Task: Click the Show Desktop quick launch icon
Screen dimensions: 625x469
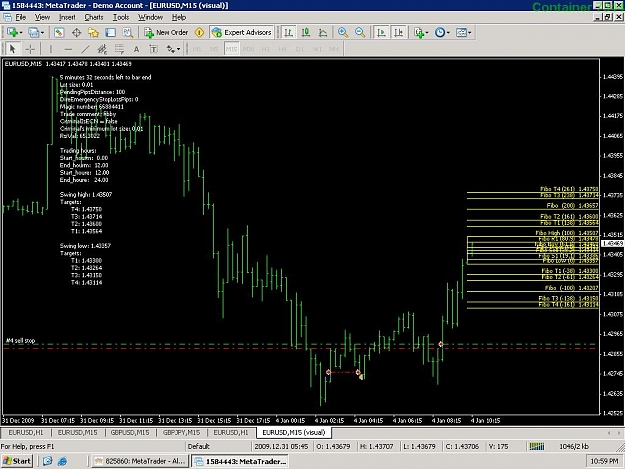Action: 47,461
